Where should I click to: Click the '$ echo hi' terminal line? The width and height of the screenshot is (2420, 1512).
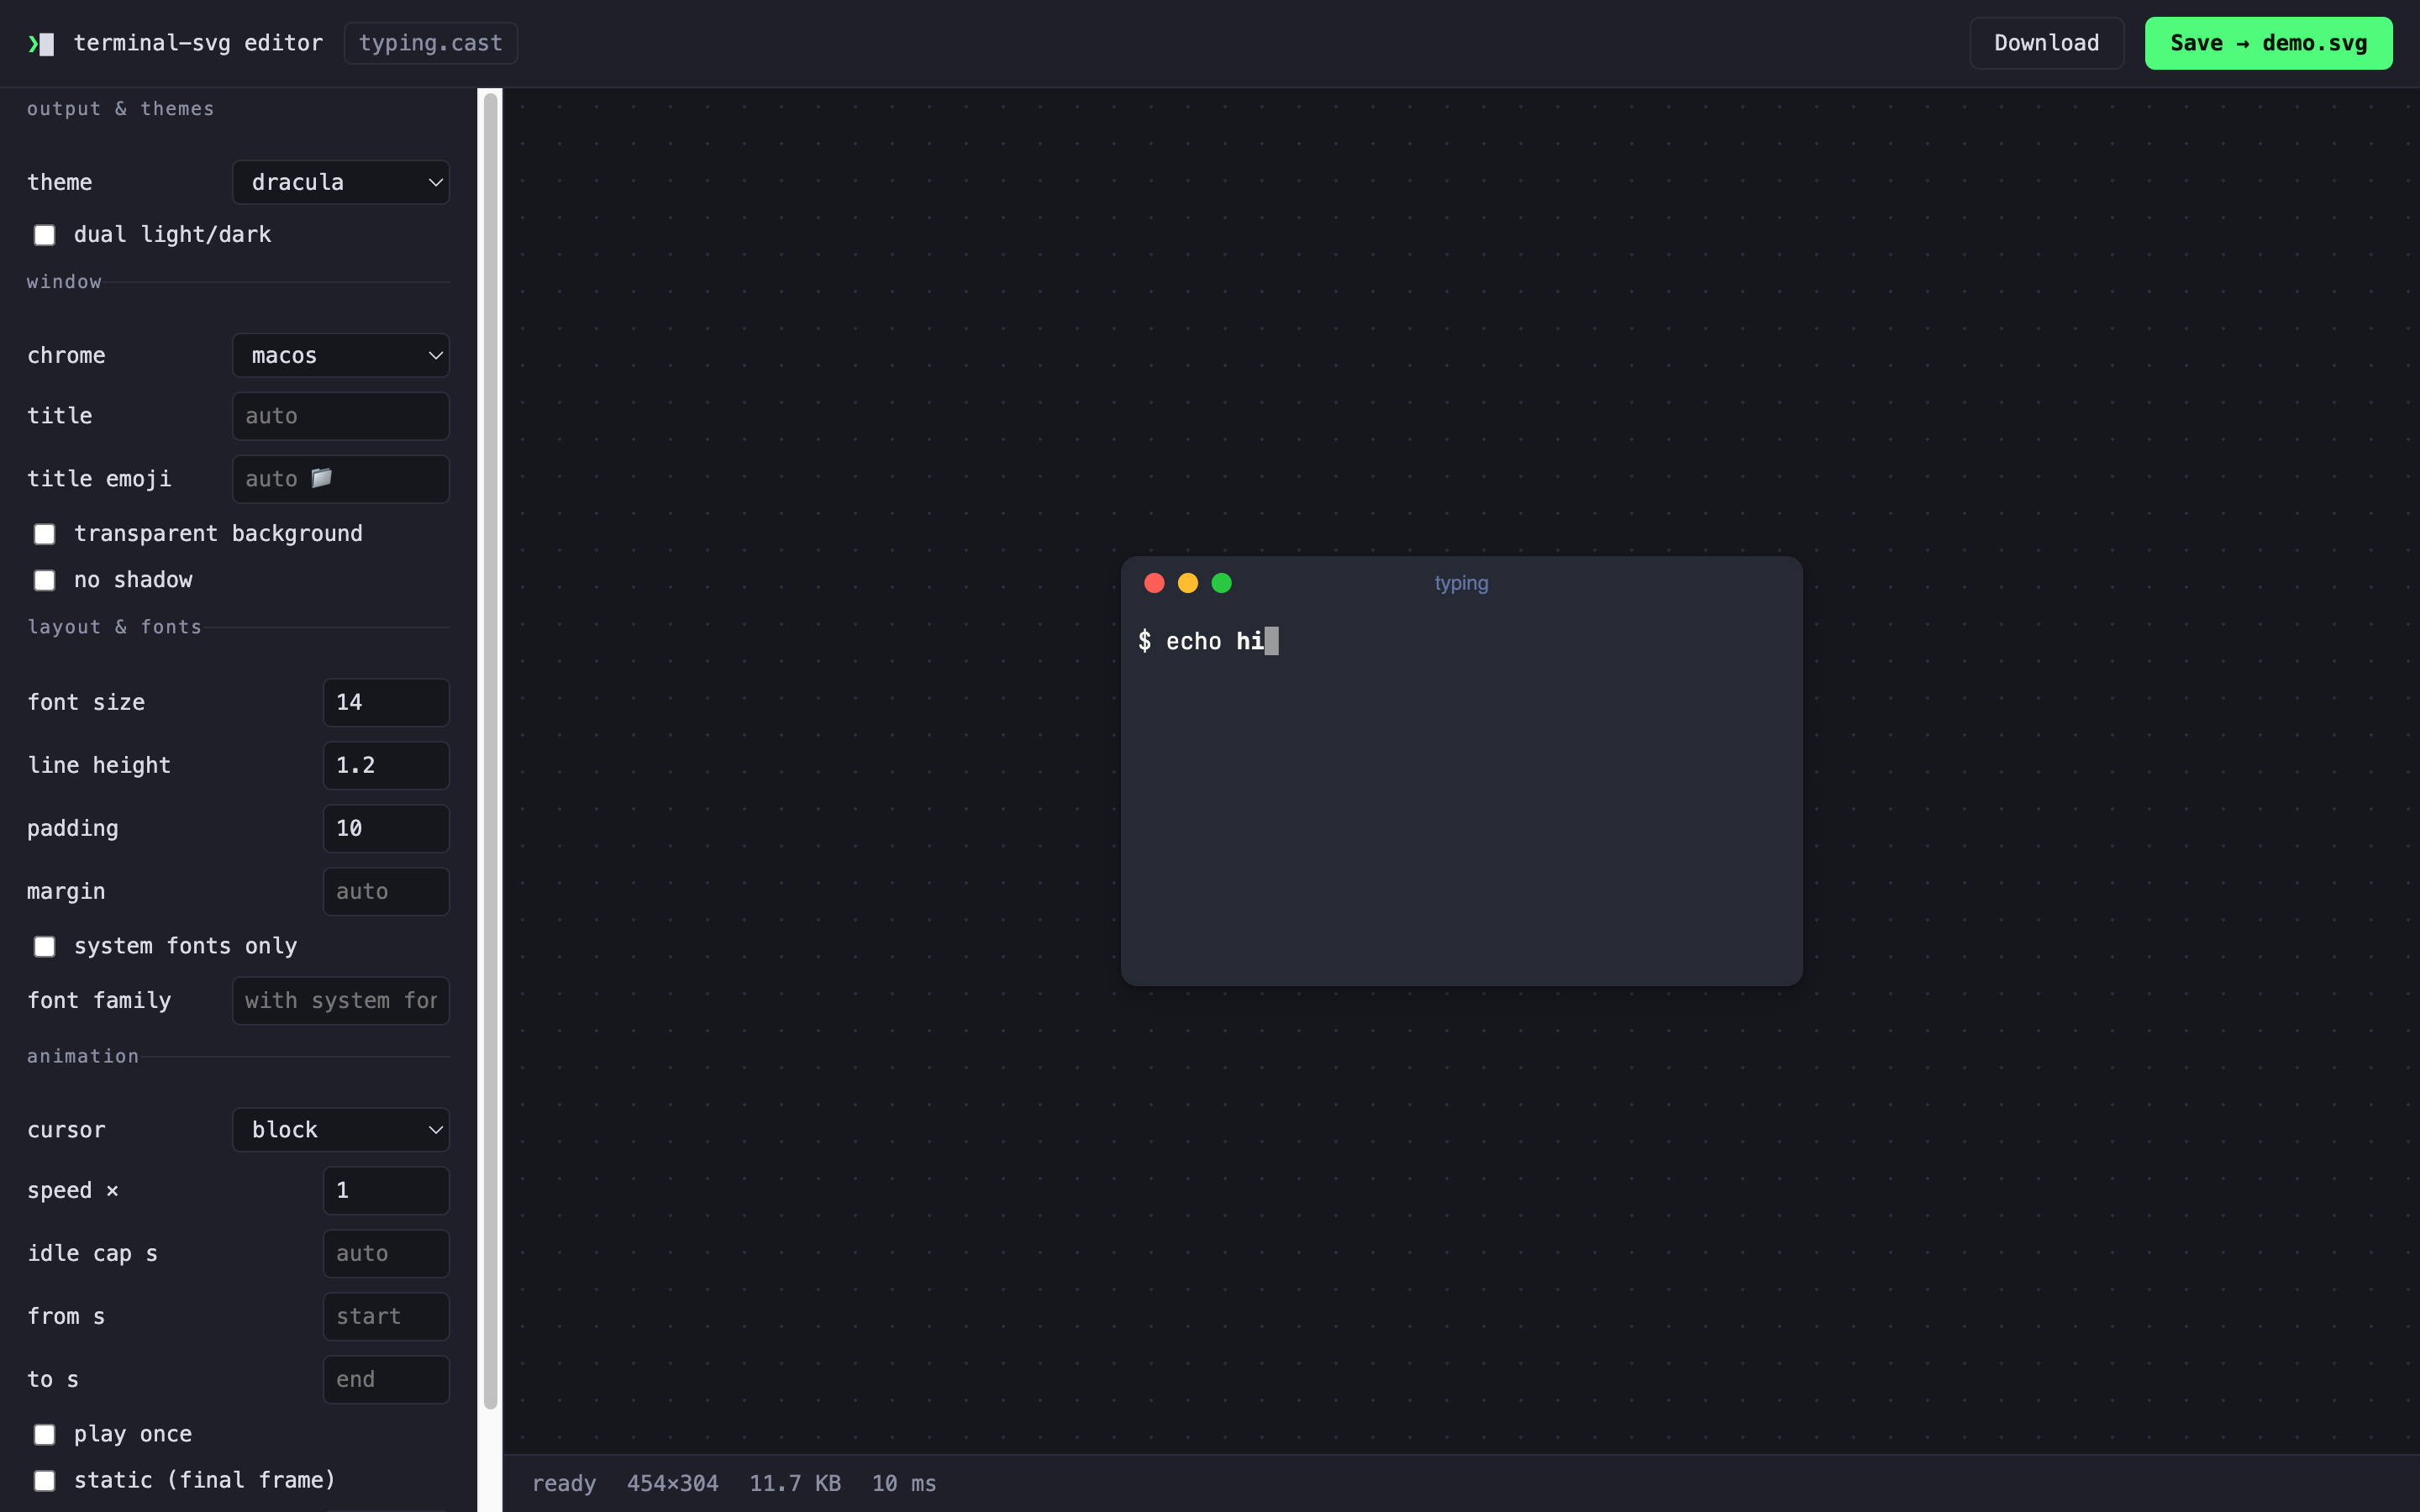click(x=1208, y=641)
